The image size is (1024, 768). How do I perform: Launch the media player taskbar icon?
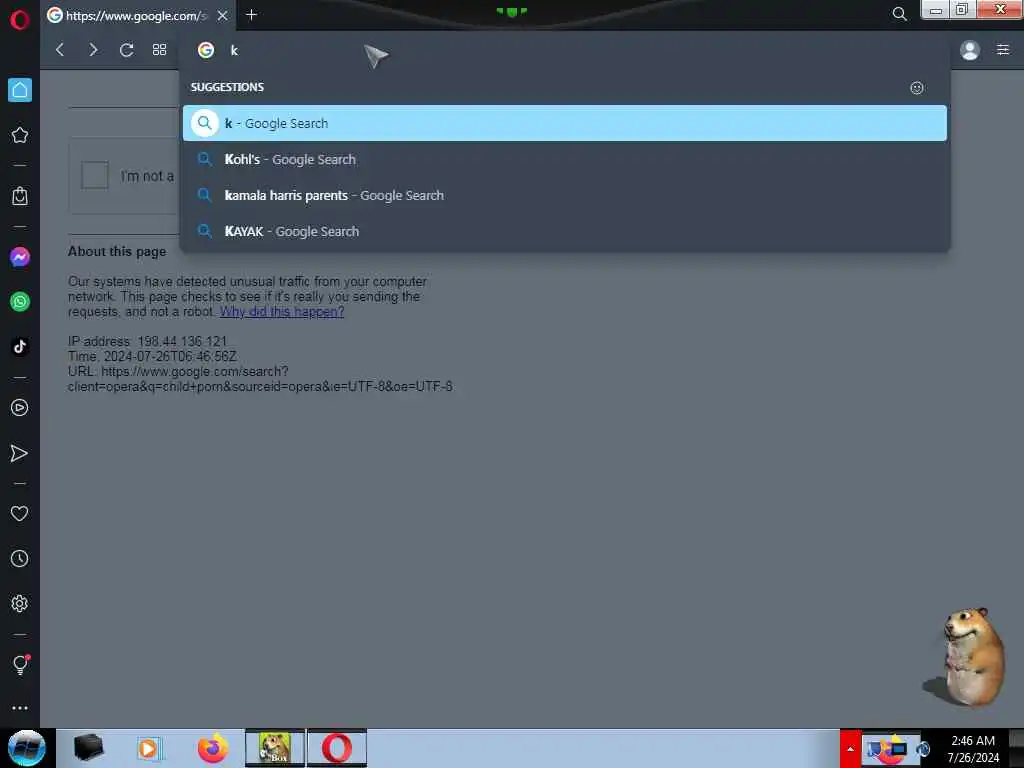(148, 748)
